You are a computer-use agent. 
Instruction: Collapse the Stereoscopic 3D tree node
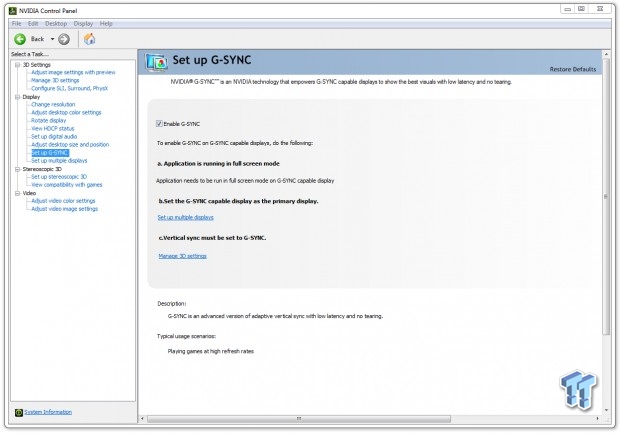17,169
